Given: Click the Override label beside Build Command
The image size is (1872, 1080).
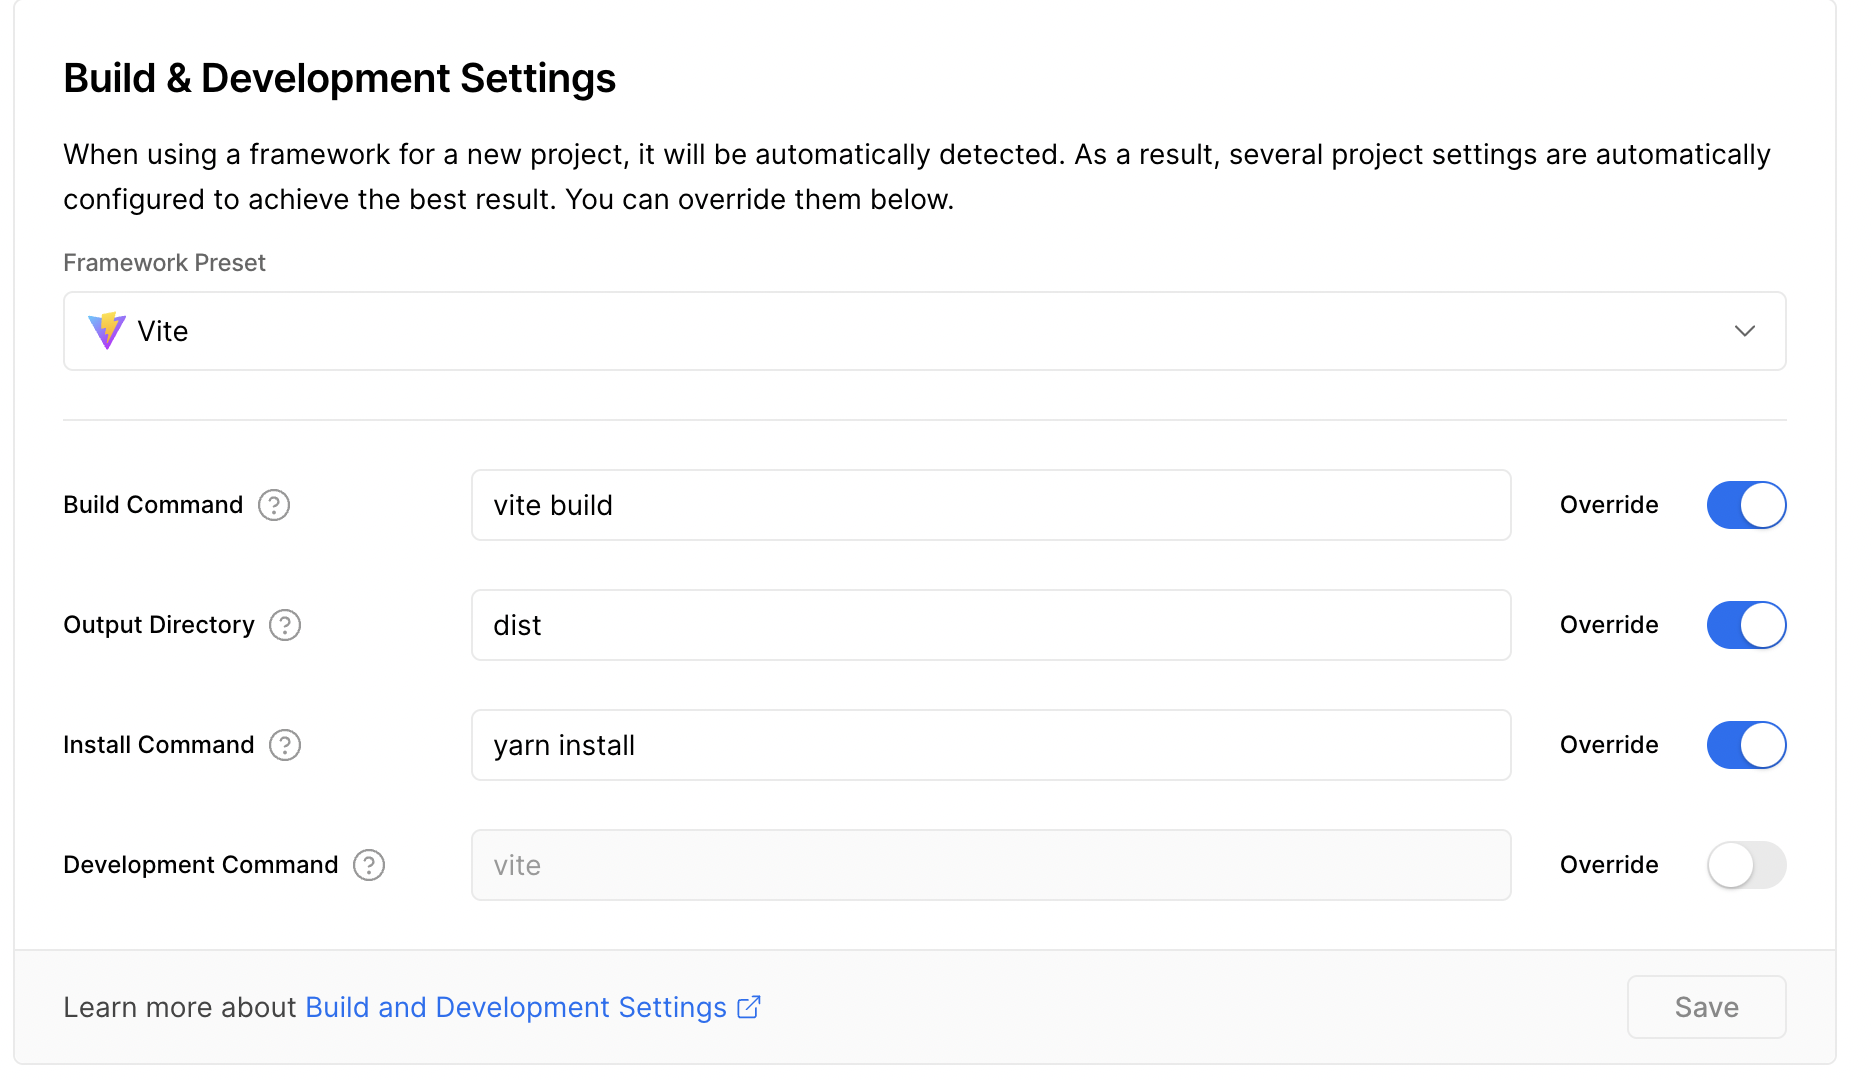Looking at the screenshot, I should click(x=1609, y=505).
